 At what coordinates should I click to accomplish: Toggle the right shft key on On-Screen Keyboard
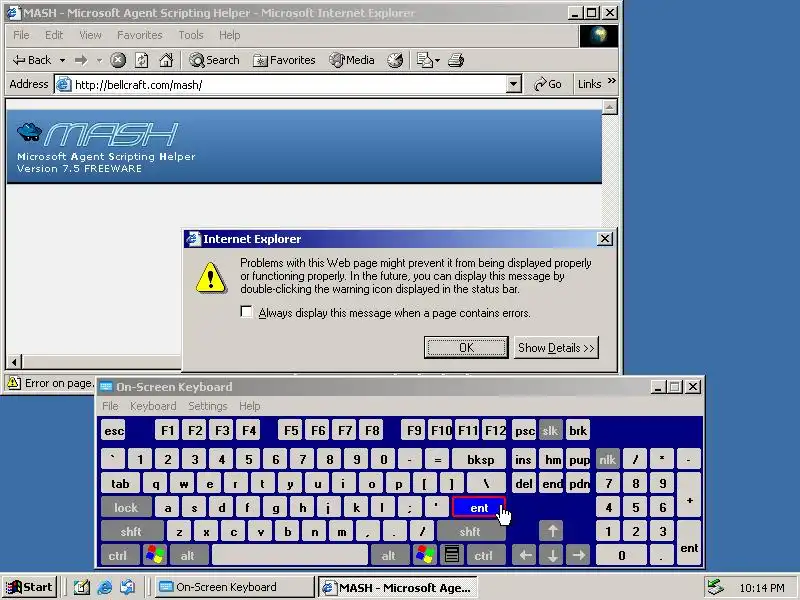(x=470, y=532)
